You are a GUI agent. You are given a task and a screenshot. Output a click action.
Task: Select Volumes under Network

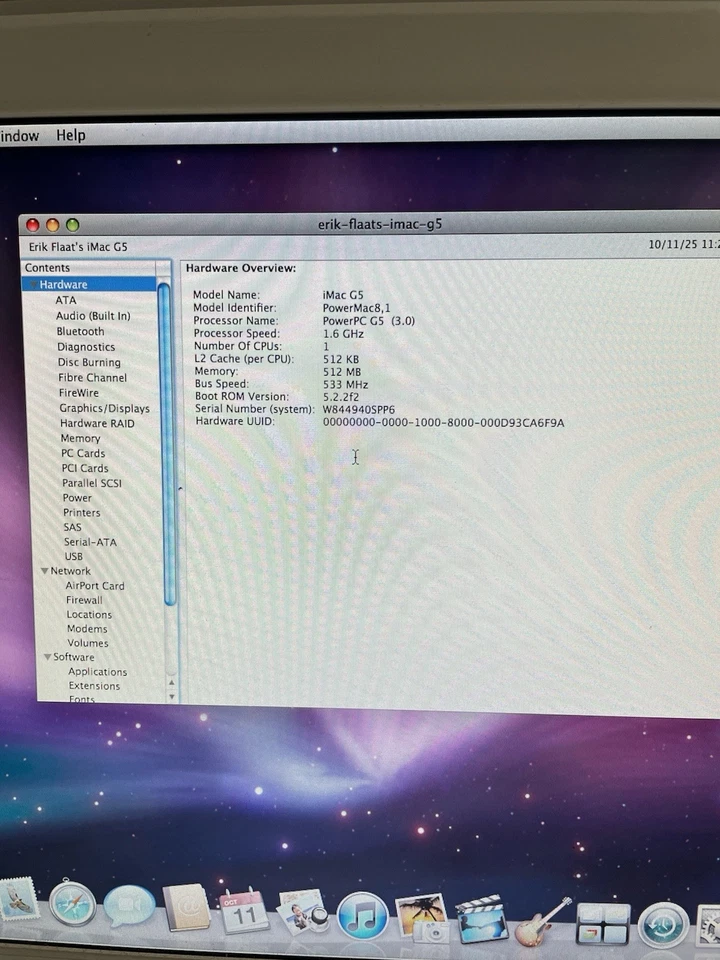pos(88,643)
